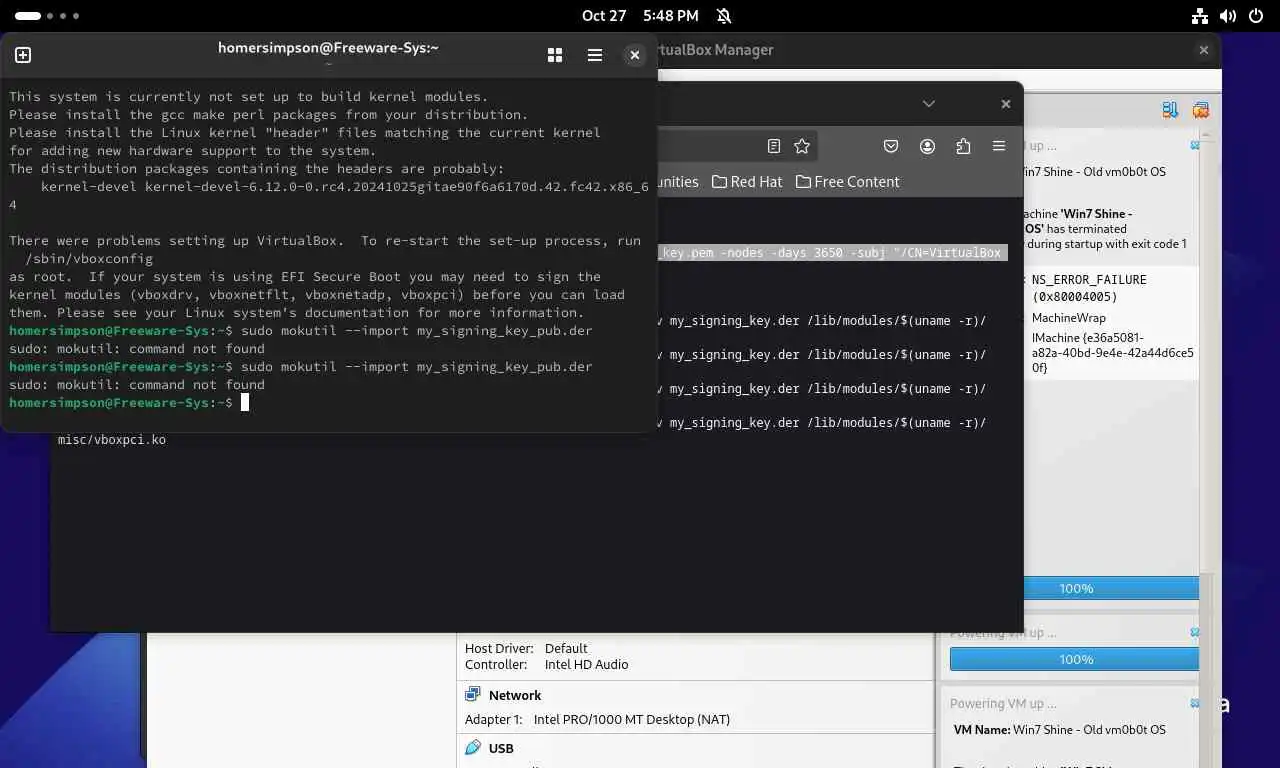
Task: Open Firefox Pocket save icon
Action: [x=891, y=146]
